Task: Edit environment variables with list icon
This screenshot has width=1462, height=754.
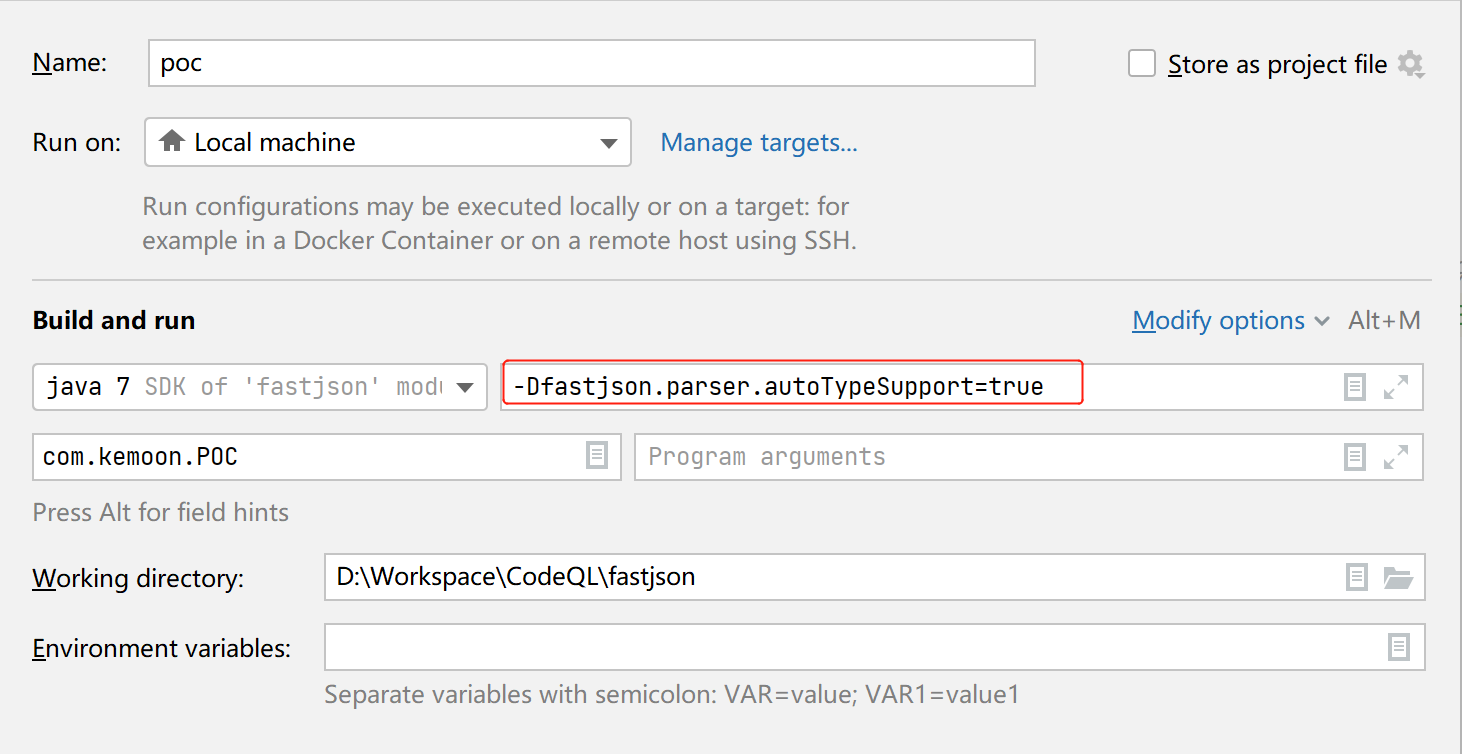Action: click(1399, 648)
